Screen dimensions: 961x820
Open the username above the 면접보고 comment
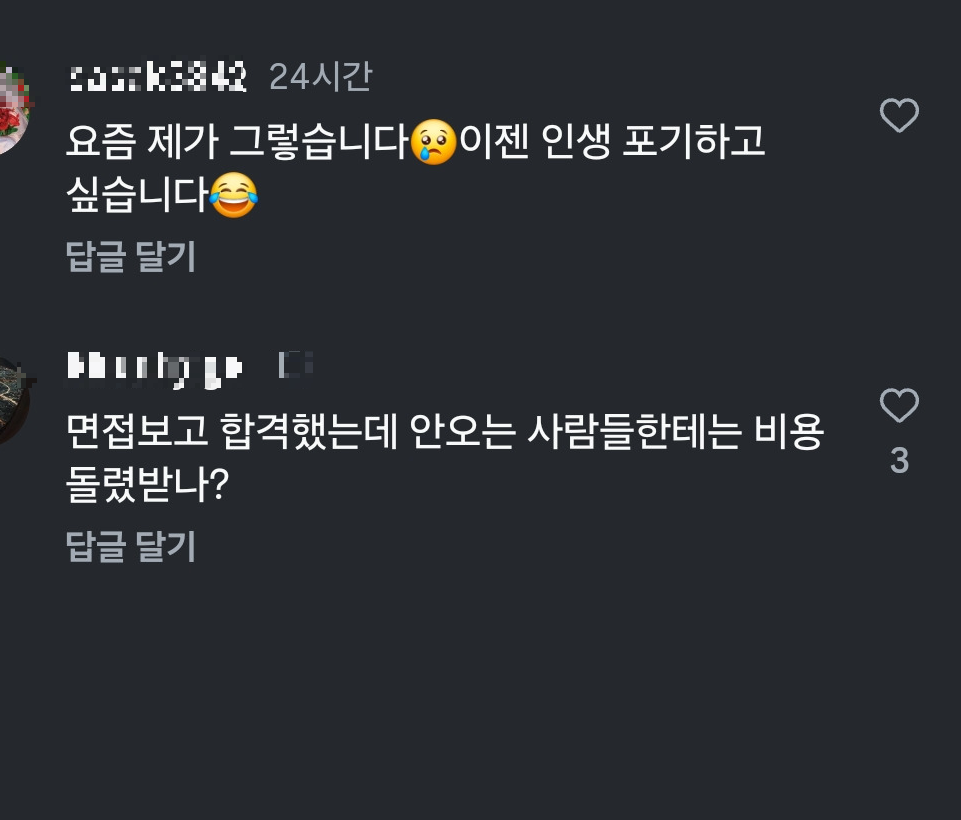tap(154, 366)
